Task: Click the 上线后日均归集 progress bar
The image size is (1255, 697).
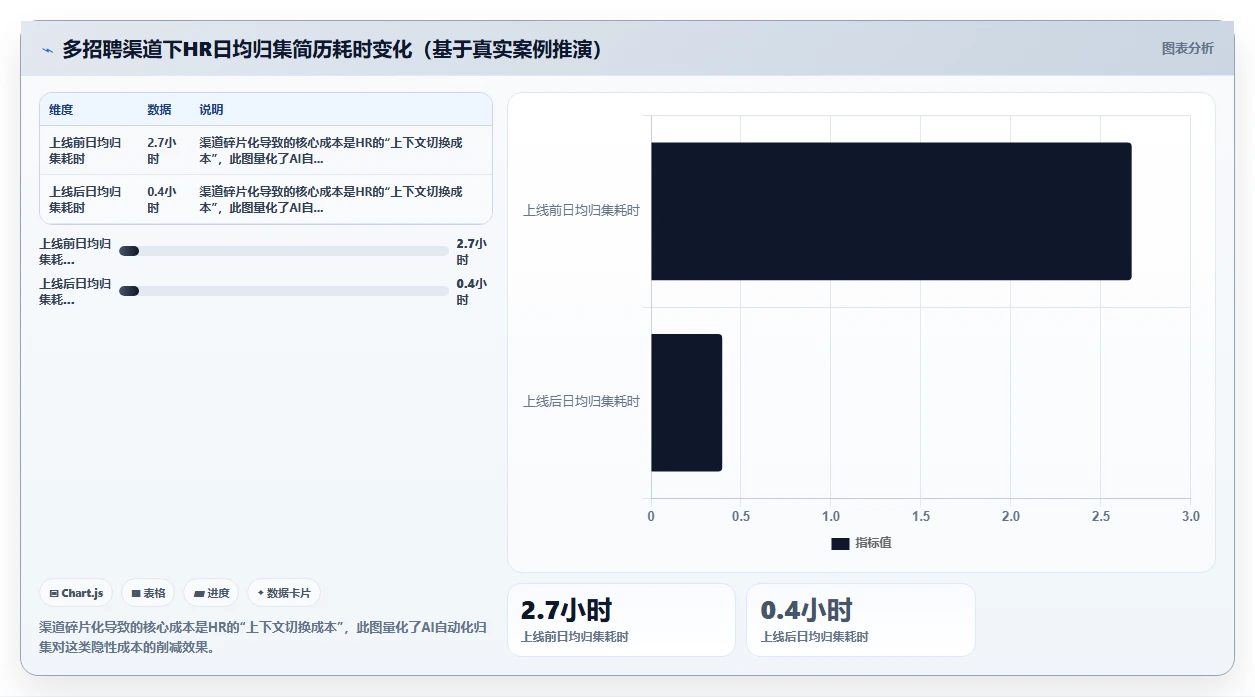Action: pos(284,291)
